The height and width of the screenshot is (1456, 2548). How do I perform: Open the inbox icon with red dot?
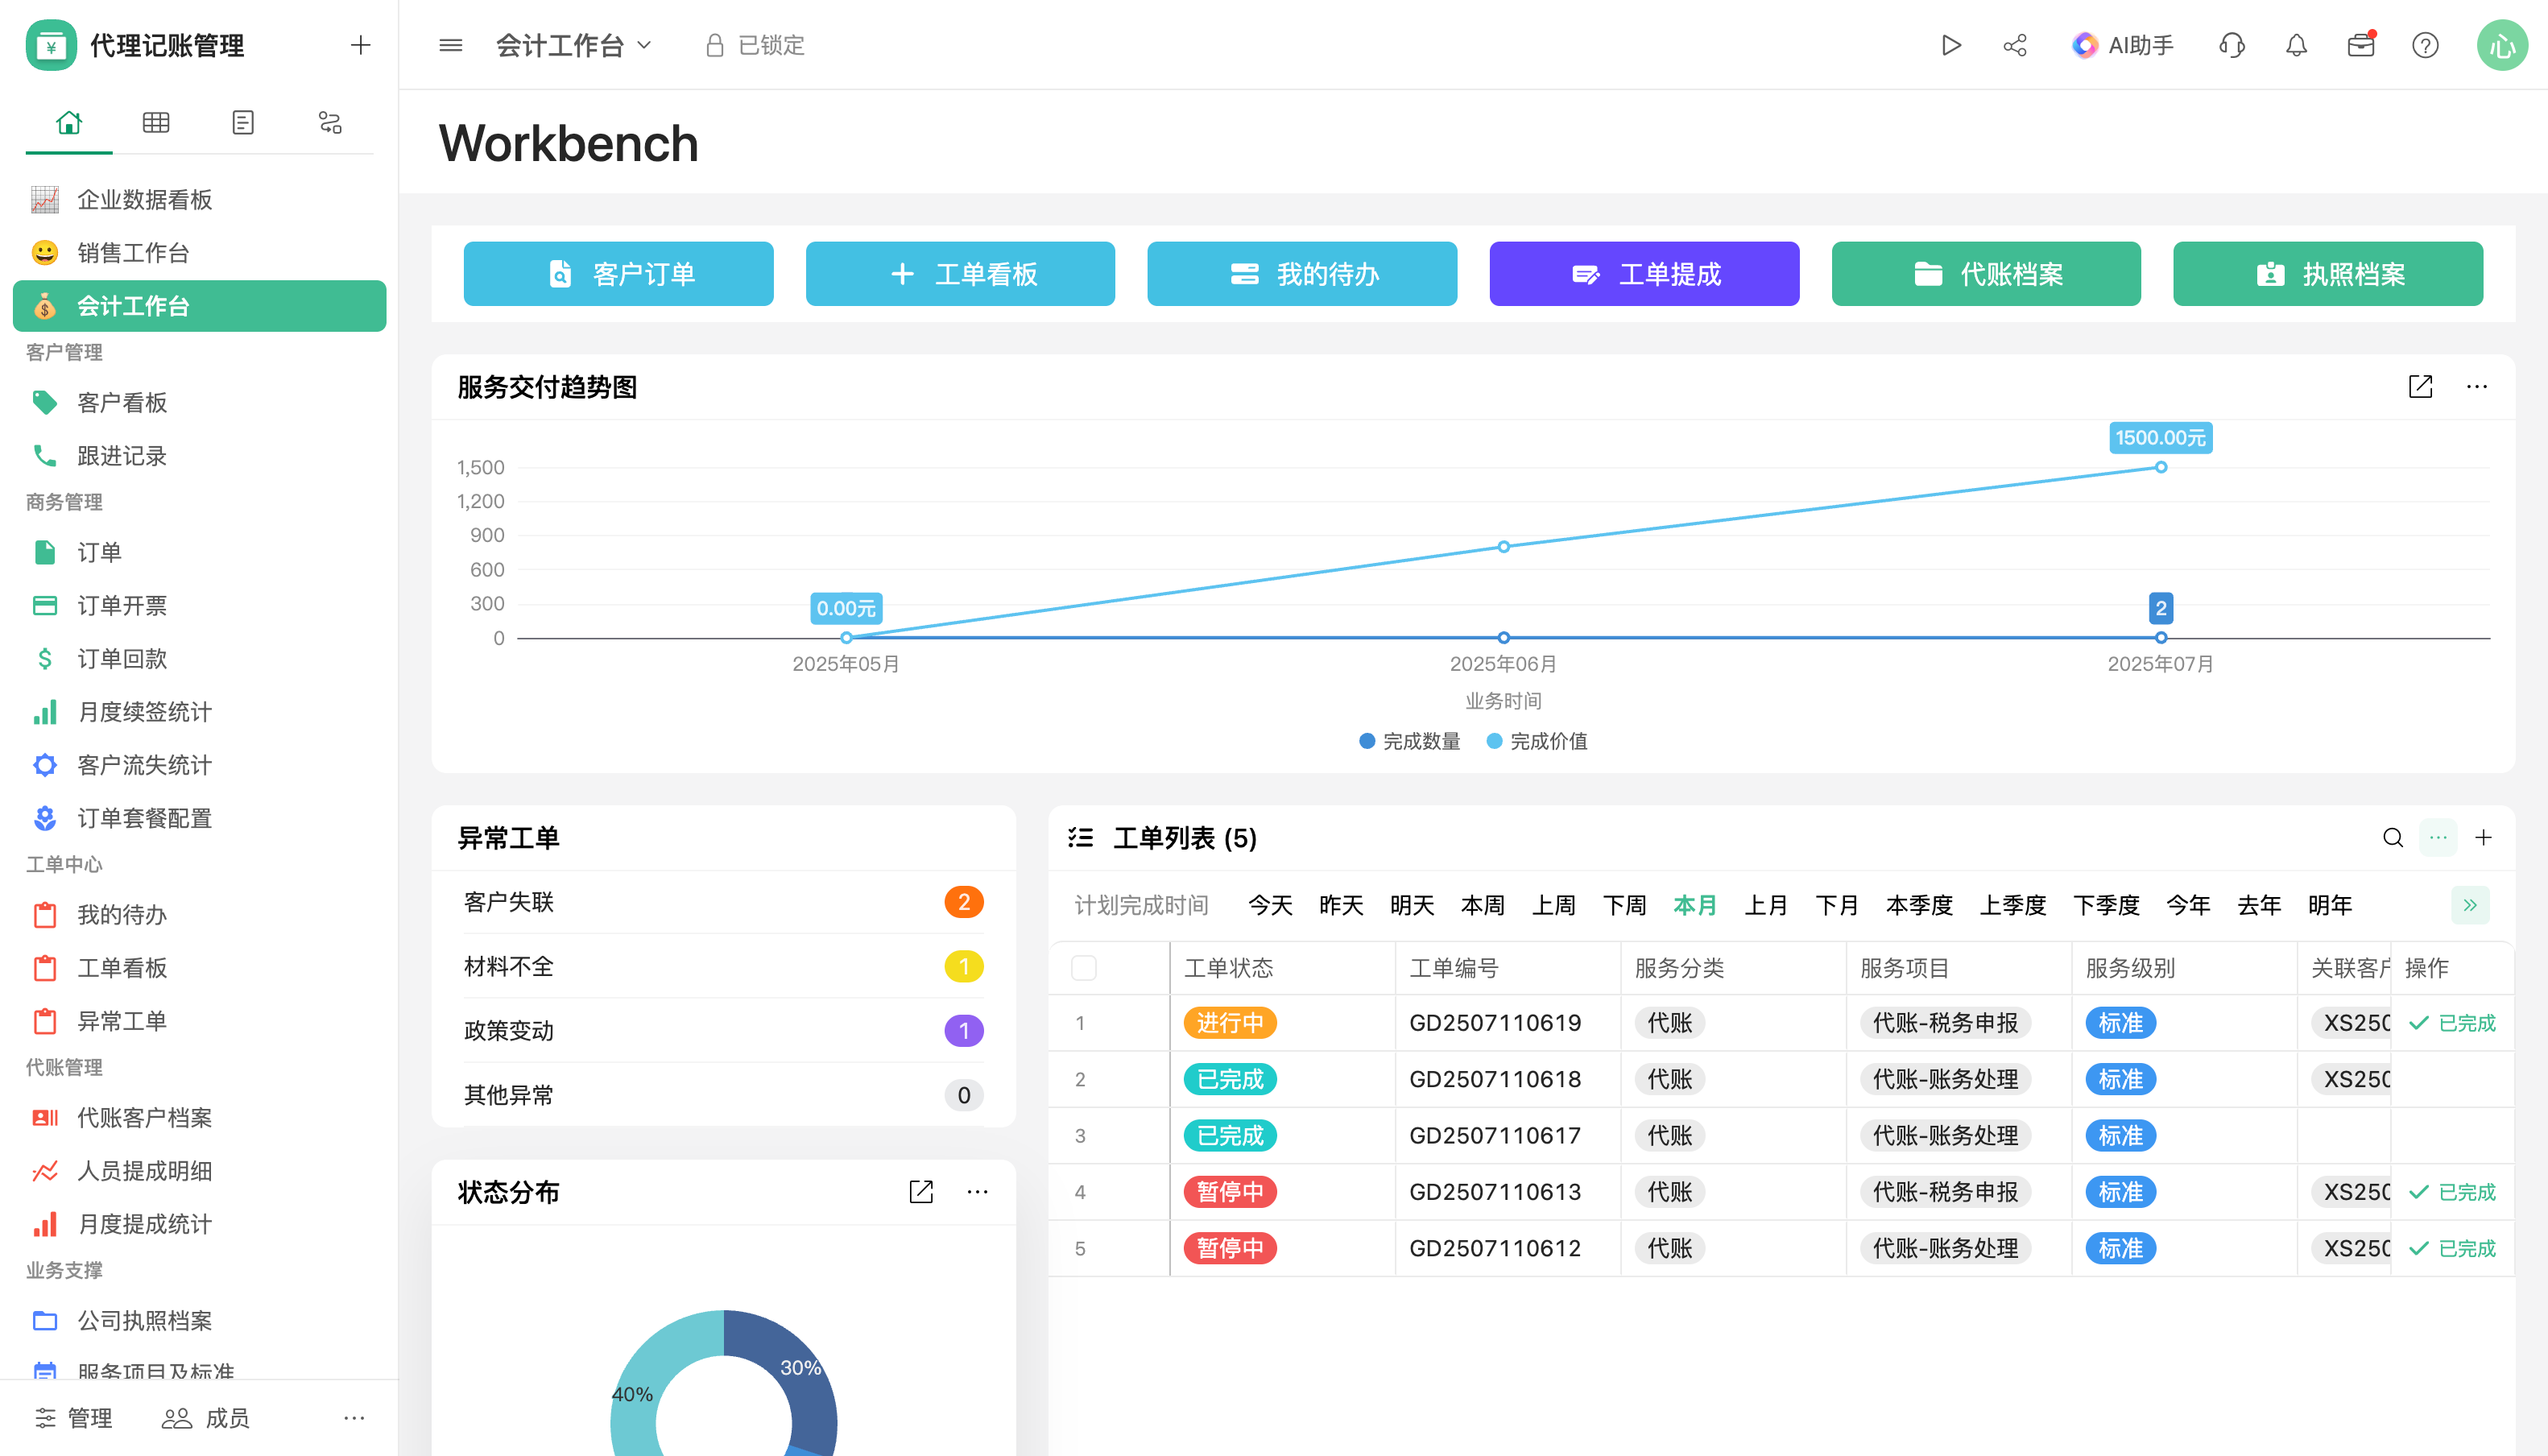tap(2361, 45)
